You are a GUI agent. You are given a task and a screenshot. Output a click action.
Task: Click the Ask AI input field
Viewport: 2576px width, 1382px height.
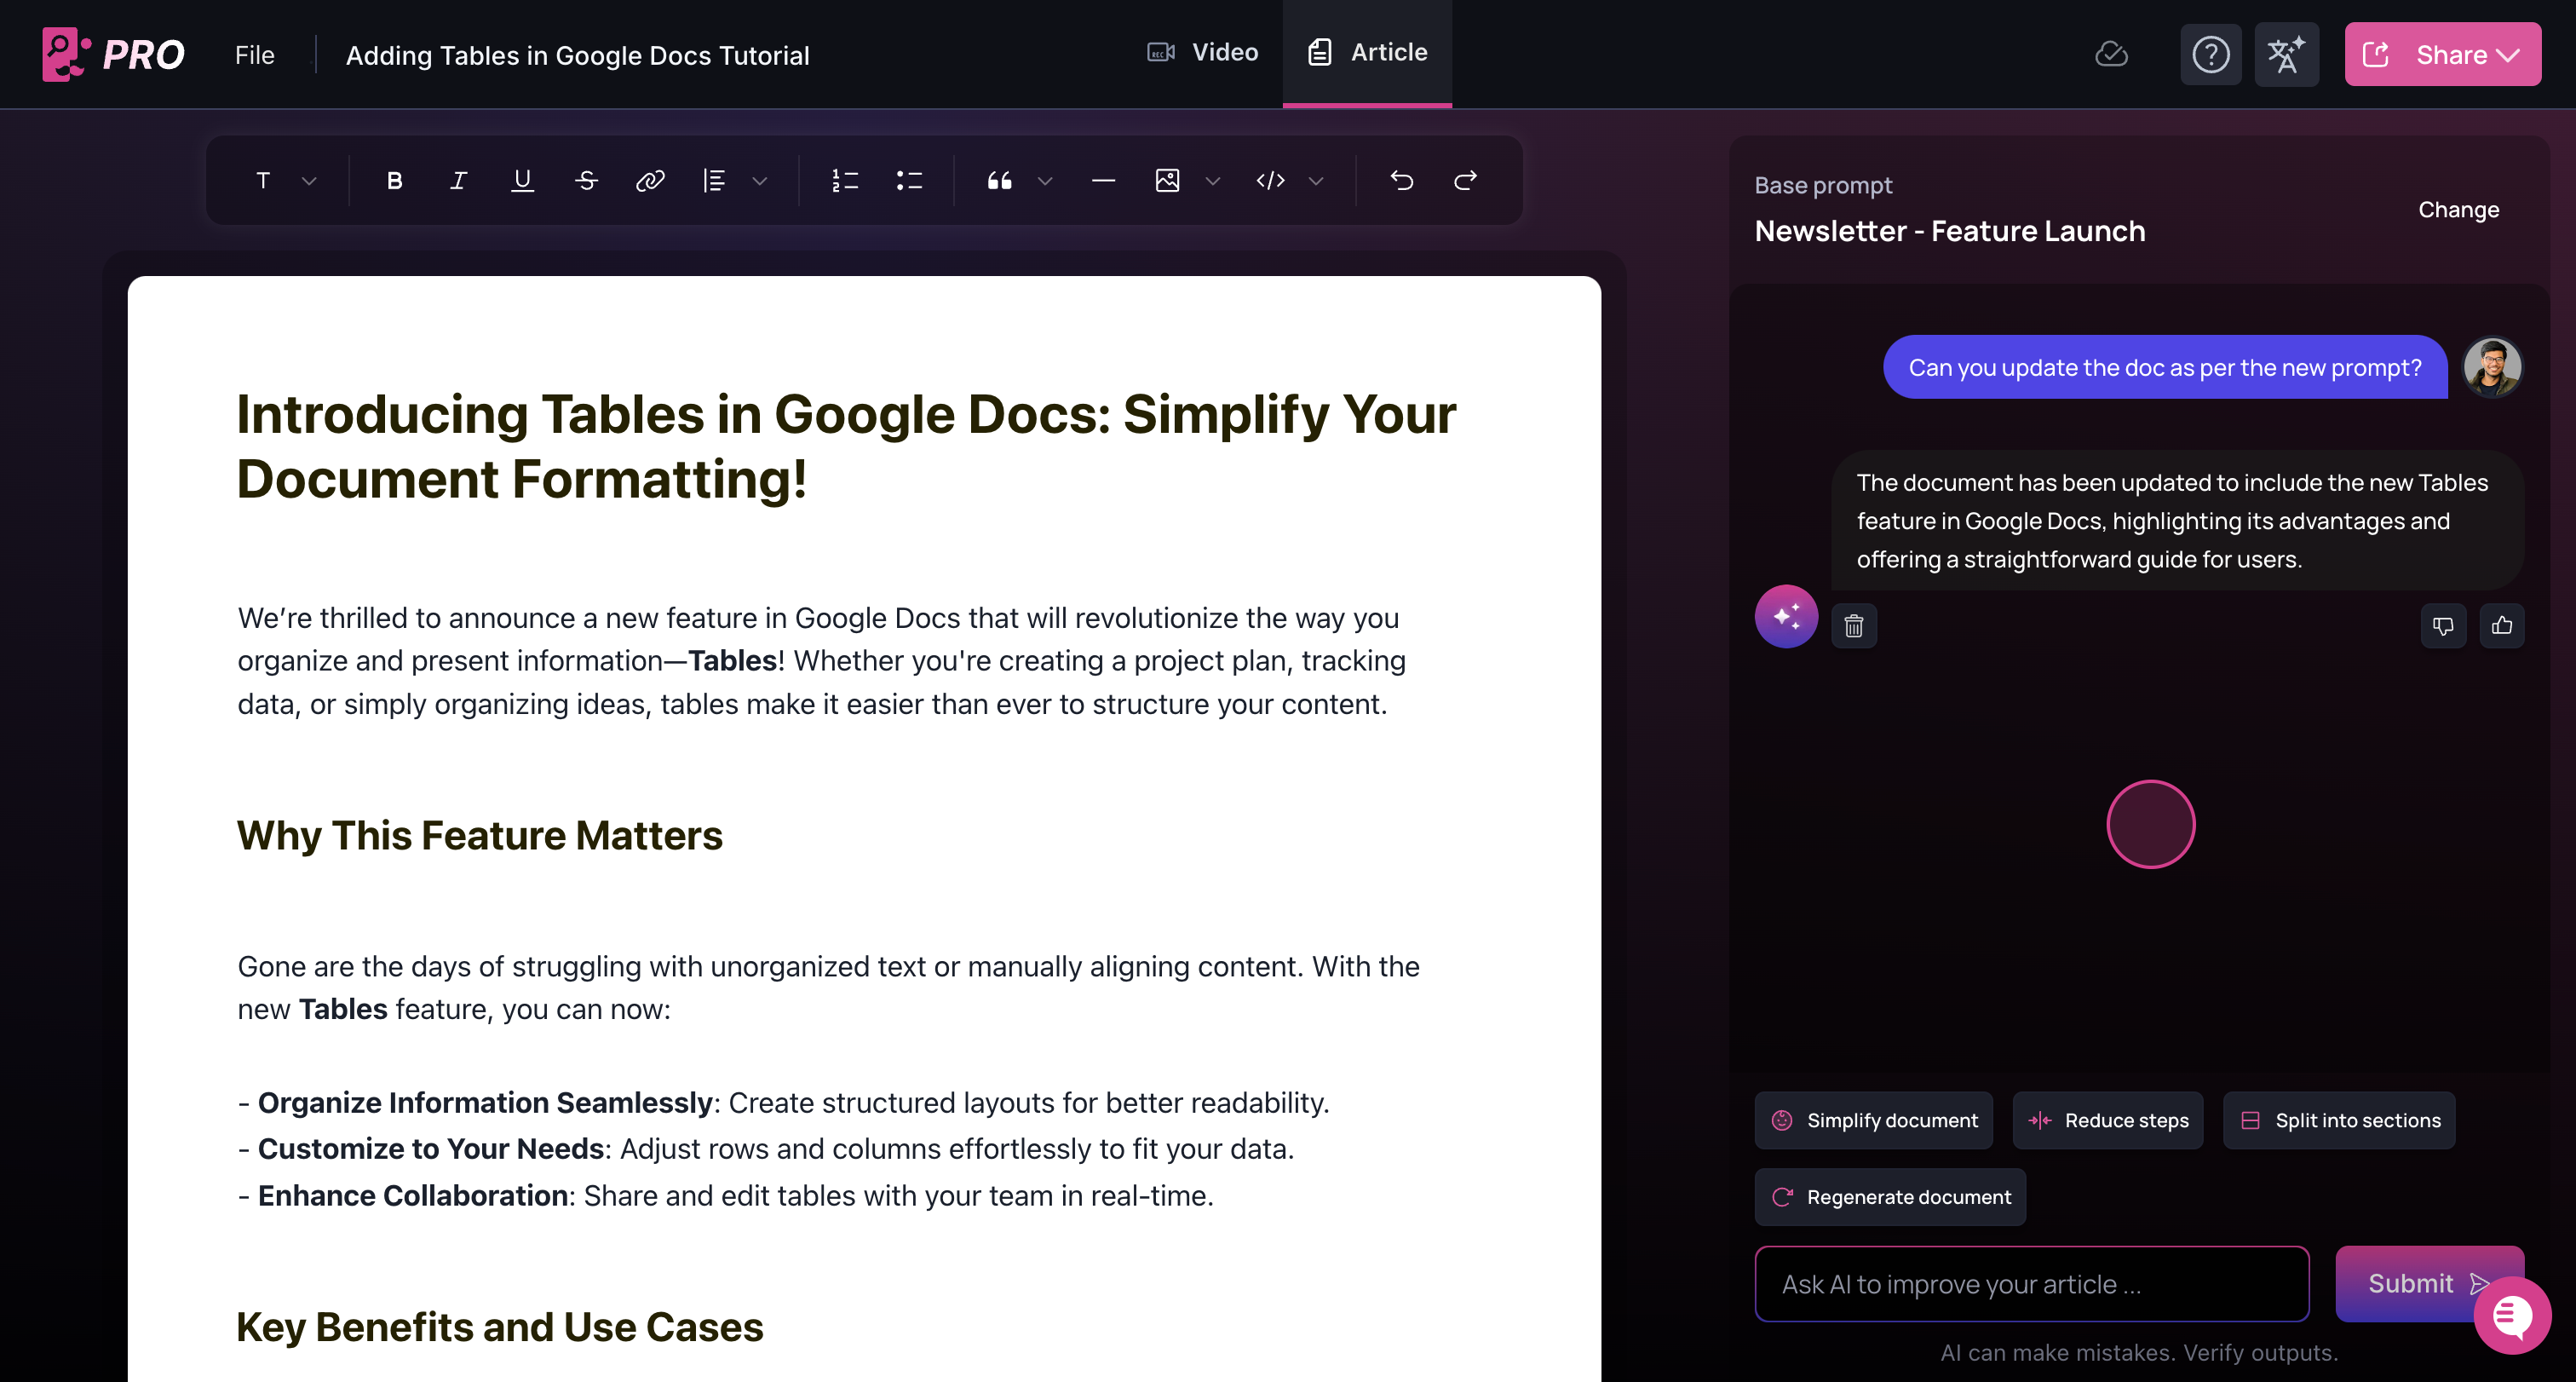coord(2031,1284)
